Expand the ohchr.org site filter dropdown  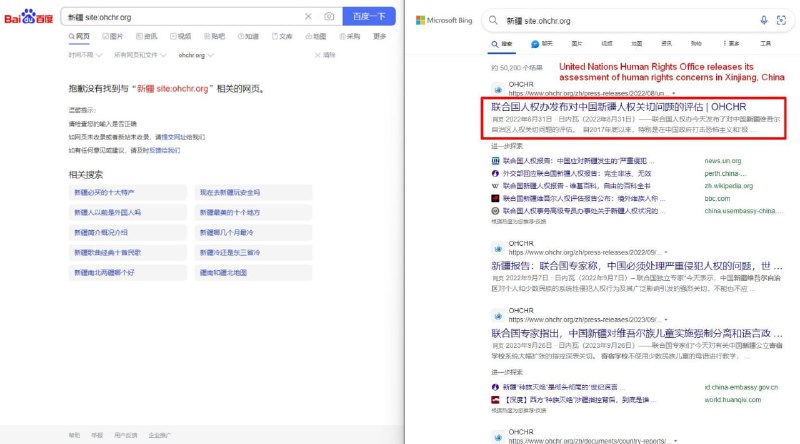tap(196, 55)
